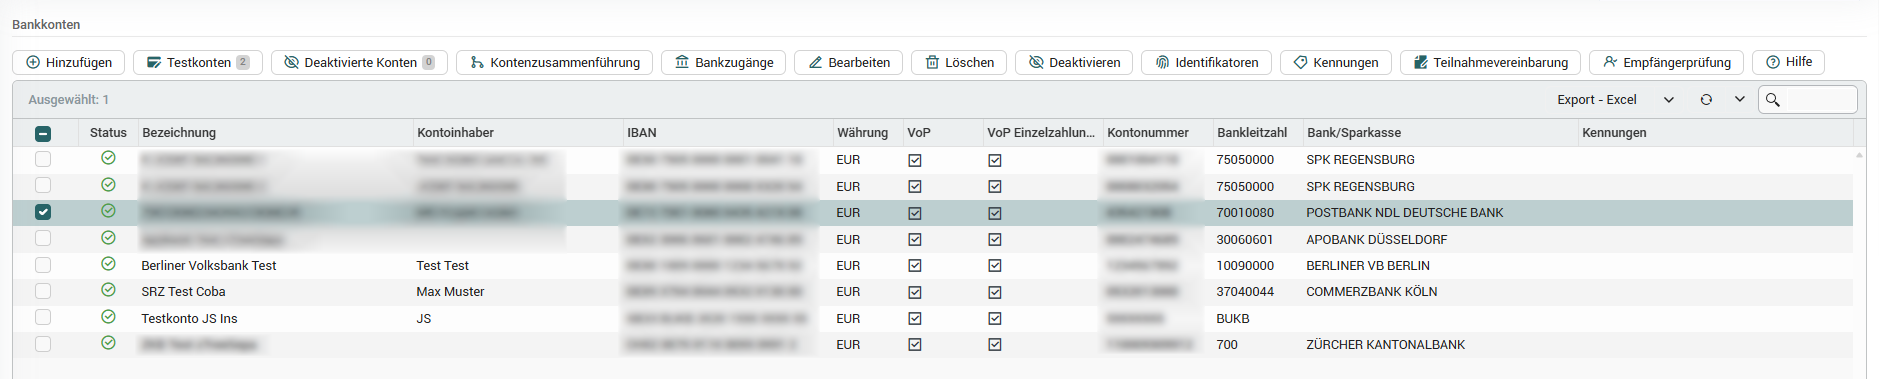Click status icon in Apobank Düsseldorf row
Image resolution: width=1879 pixels, height=379 pixels.
(108, 238)
